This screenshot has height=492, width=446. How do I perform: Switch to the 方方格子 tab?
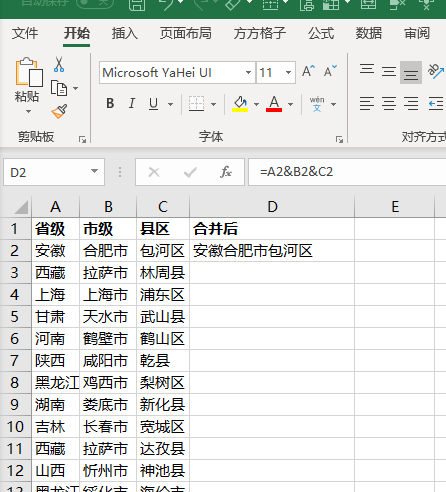coord(260,33)
